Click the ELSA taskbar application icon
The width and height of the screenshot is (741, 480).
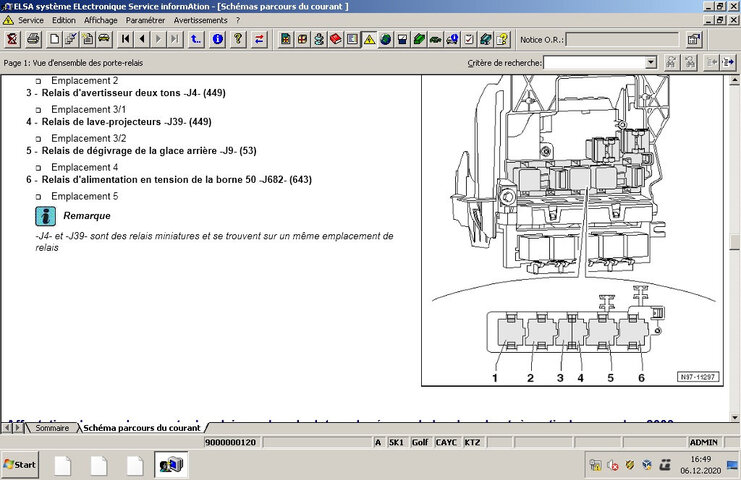[171, 465]
